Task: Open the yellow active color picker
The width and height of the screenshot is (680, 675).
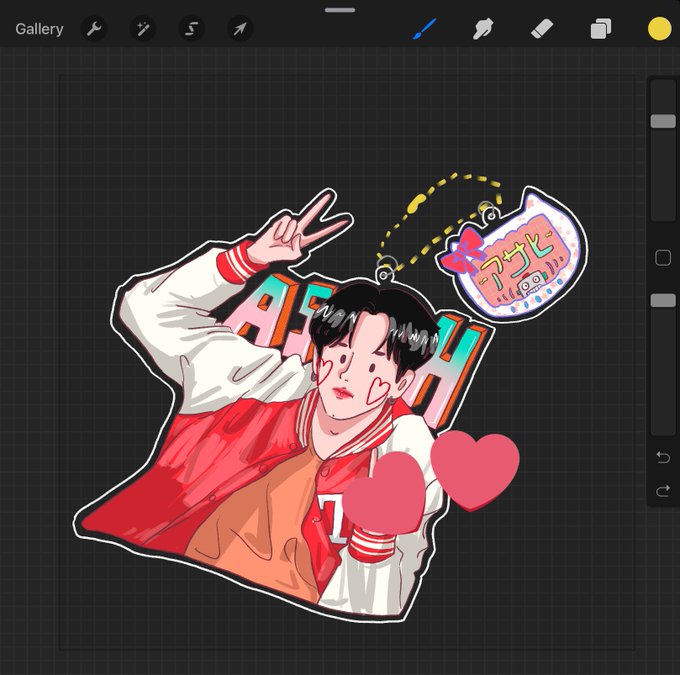Action: click(659, 29)
